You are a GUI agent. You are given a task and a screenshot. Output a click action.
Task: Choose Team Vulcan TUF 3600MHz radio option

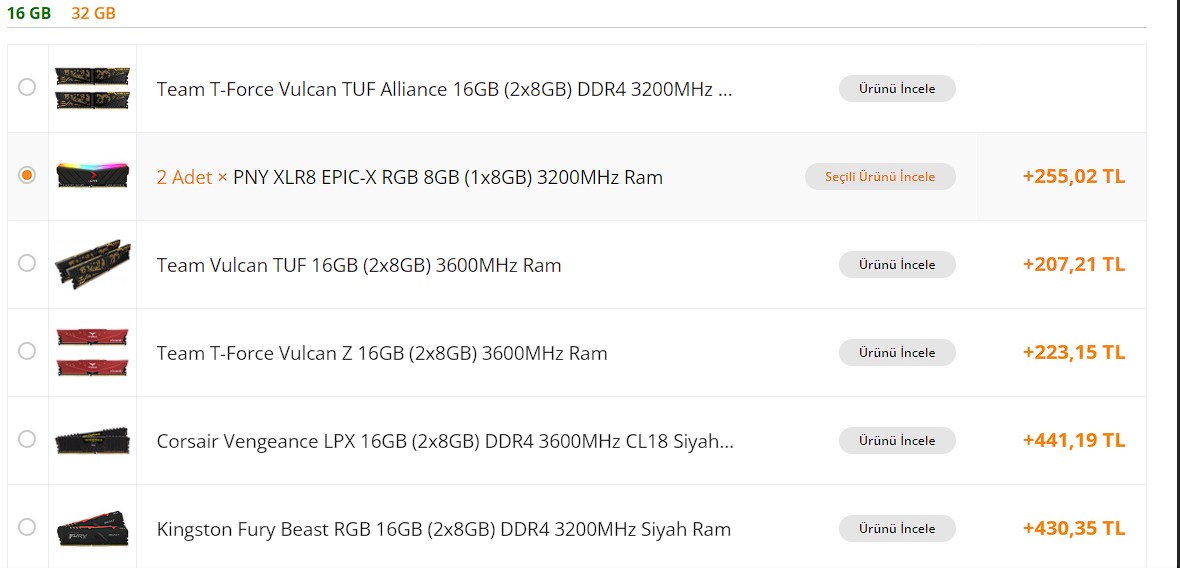coord(27,263)
